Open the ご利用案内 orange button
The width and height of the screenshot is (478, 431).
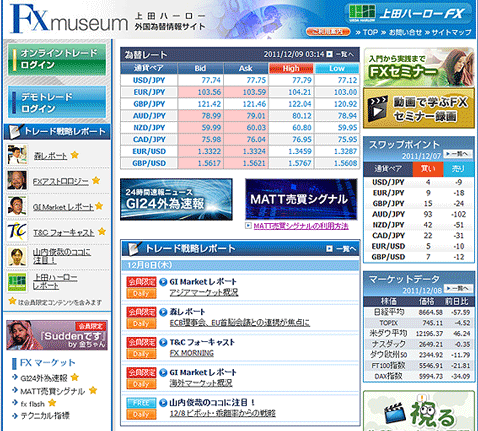[x=328, y=32]
